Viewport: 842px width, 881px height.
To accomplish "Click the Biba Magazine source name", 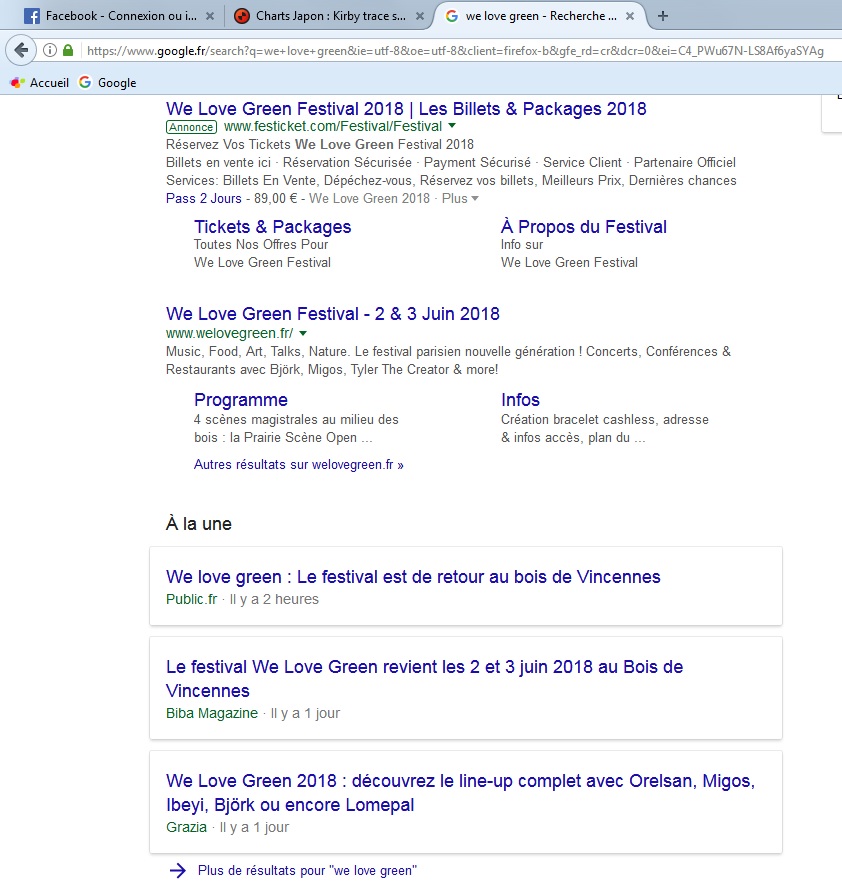I will [x=212, y=713].
